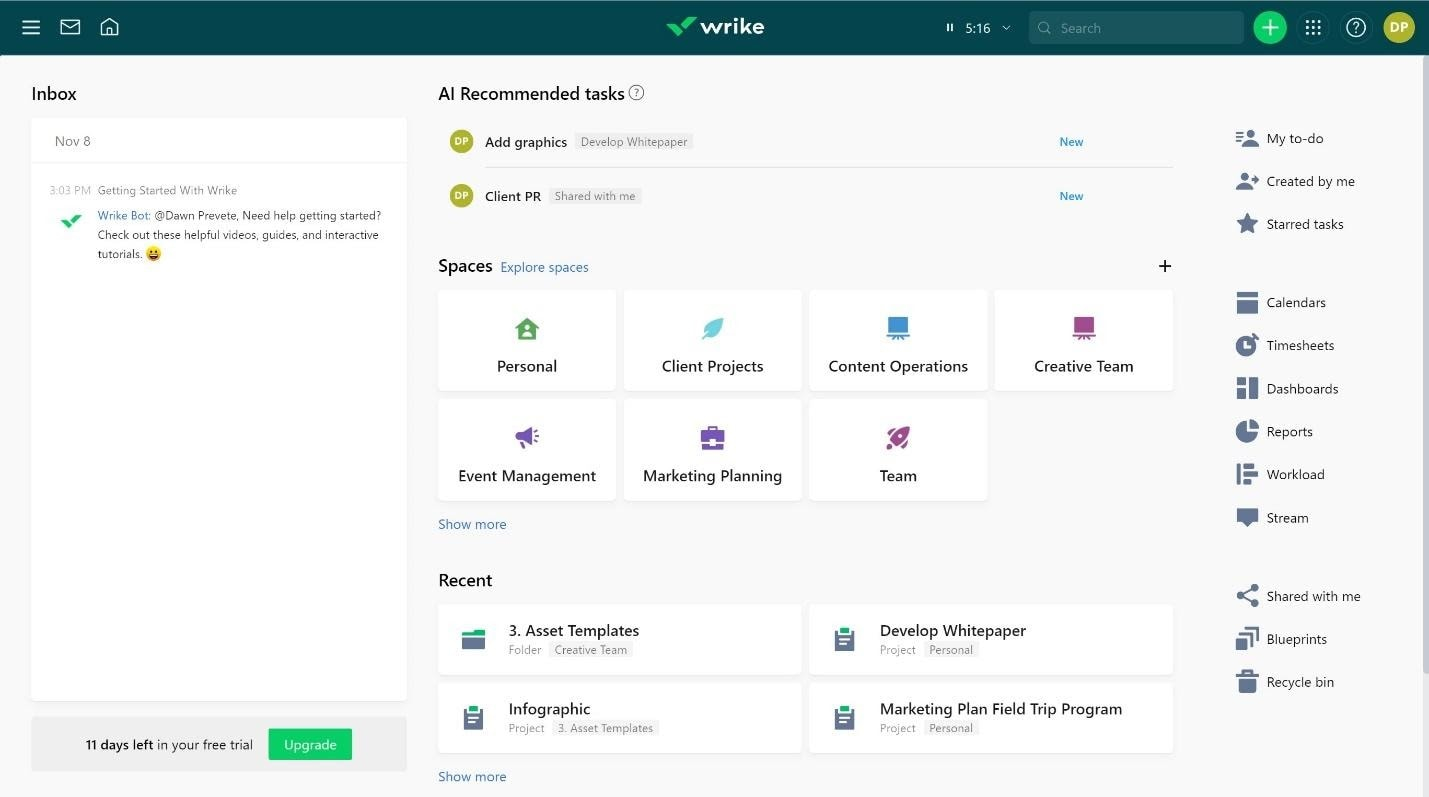Expand the timer dropdown arrow
This screenshot has height=797, width=1429.
point(1006,28)
